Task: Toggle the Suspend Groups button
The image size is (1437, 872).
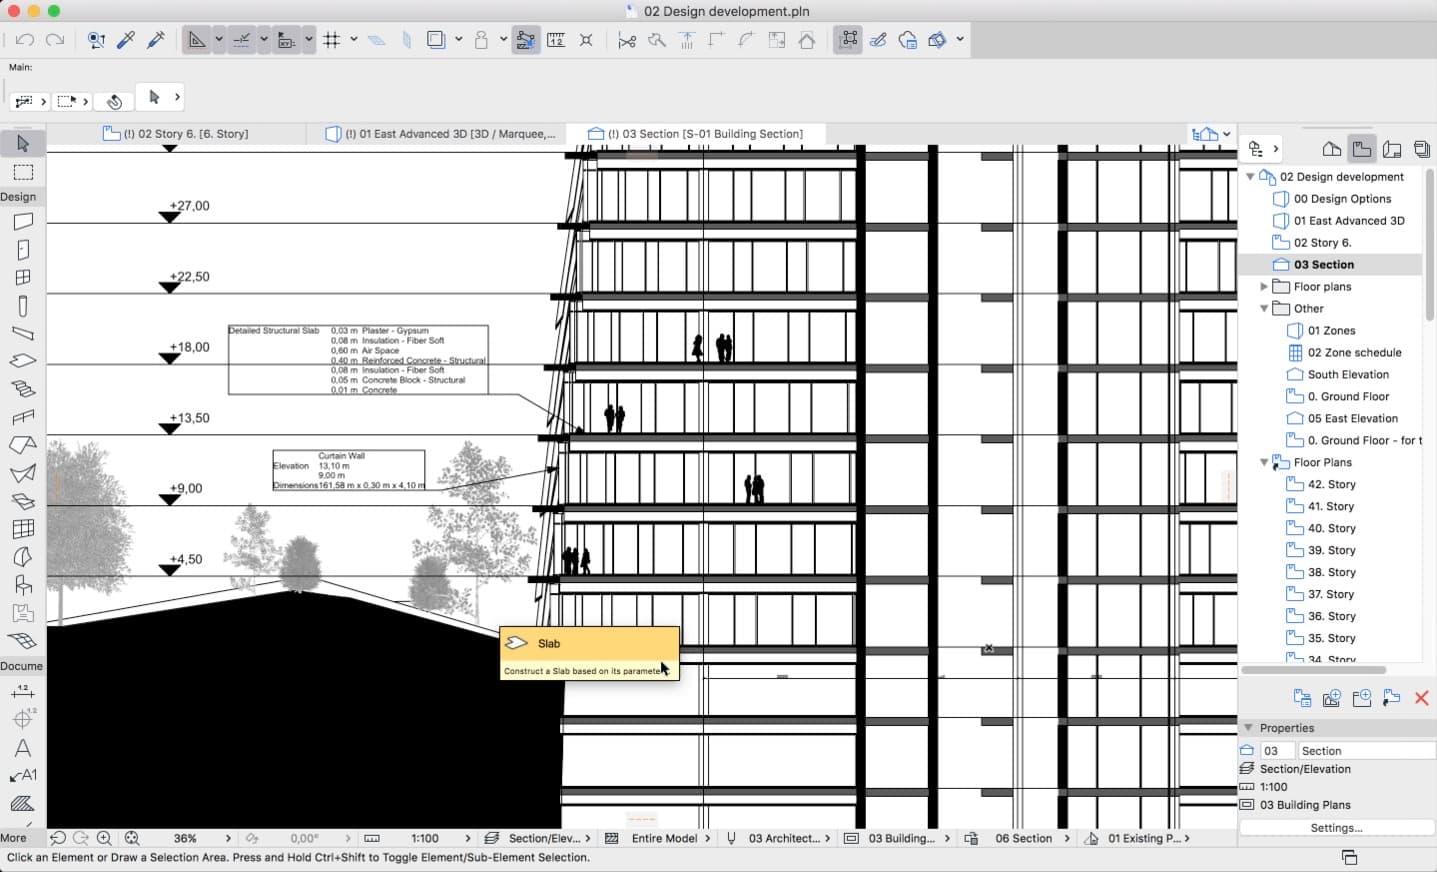Action: click(x=848, y=40)
